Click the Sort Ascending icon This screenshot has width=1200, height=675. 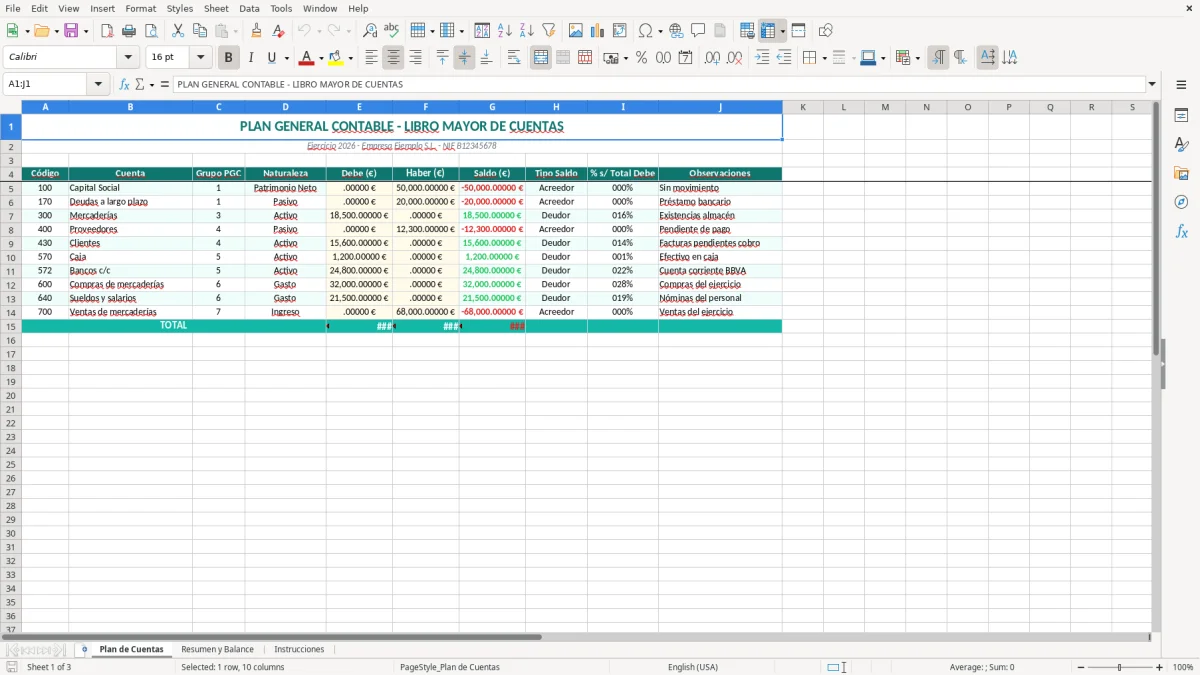505,31
